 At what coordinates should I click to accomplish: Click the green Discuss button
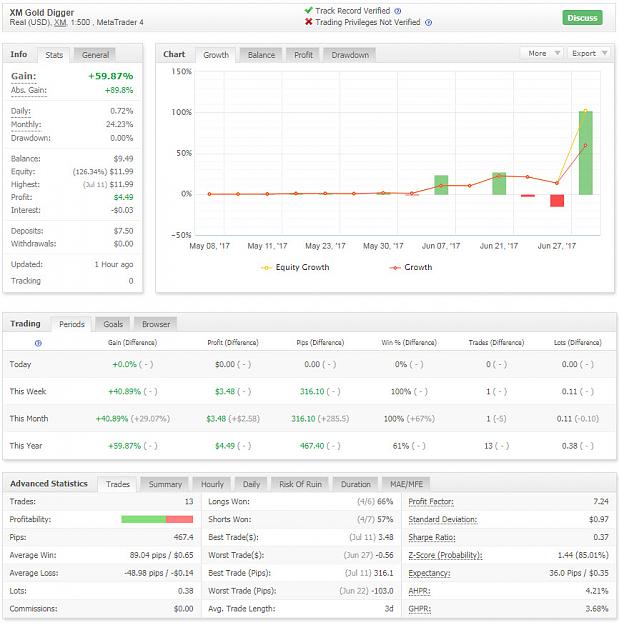[x=582, y=18]
